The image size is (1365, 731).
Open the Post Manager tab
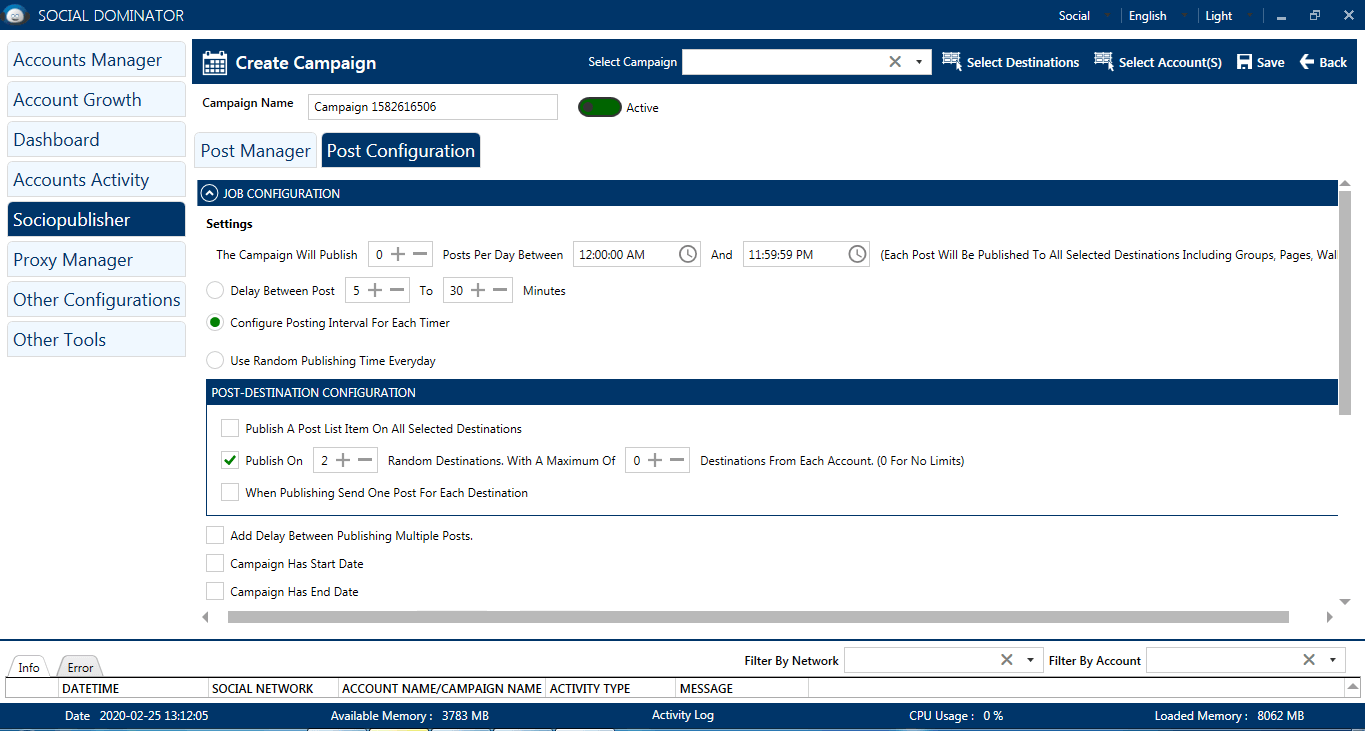click(x=256, y=150)
